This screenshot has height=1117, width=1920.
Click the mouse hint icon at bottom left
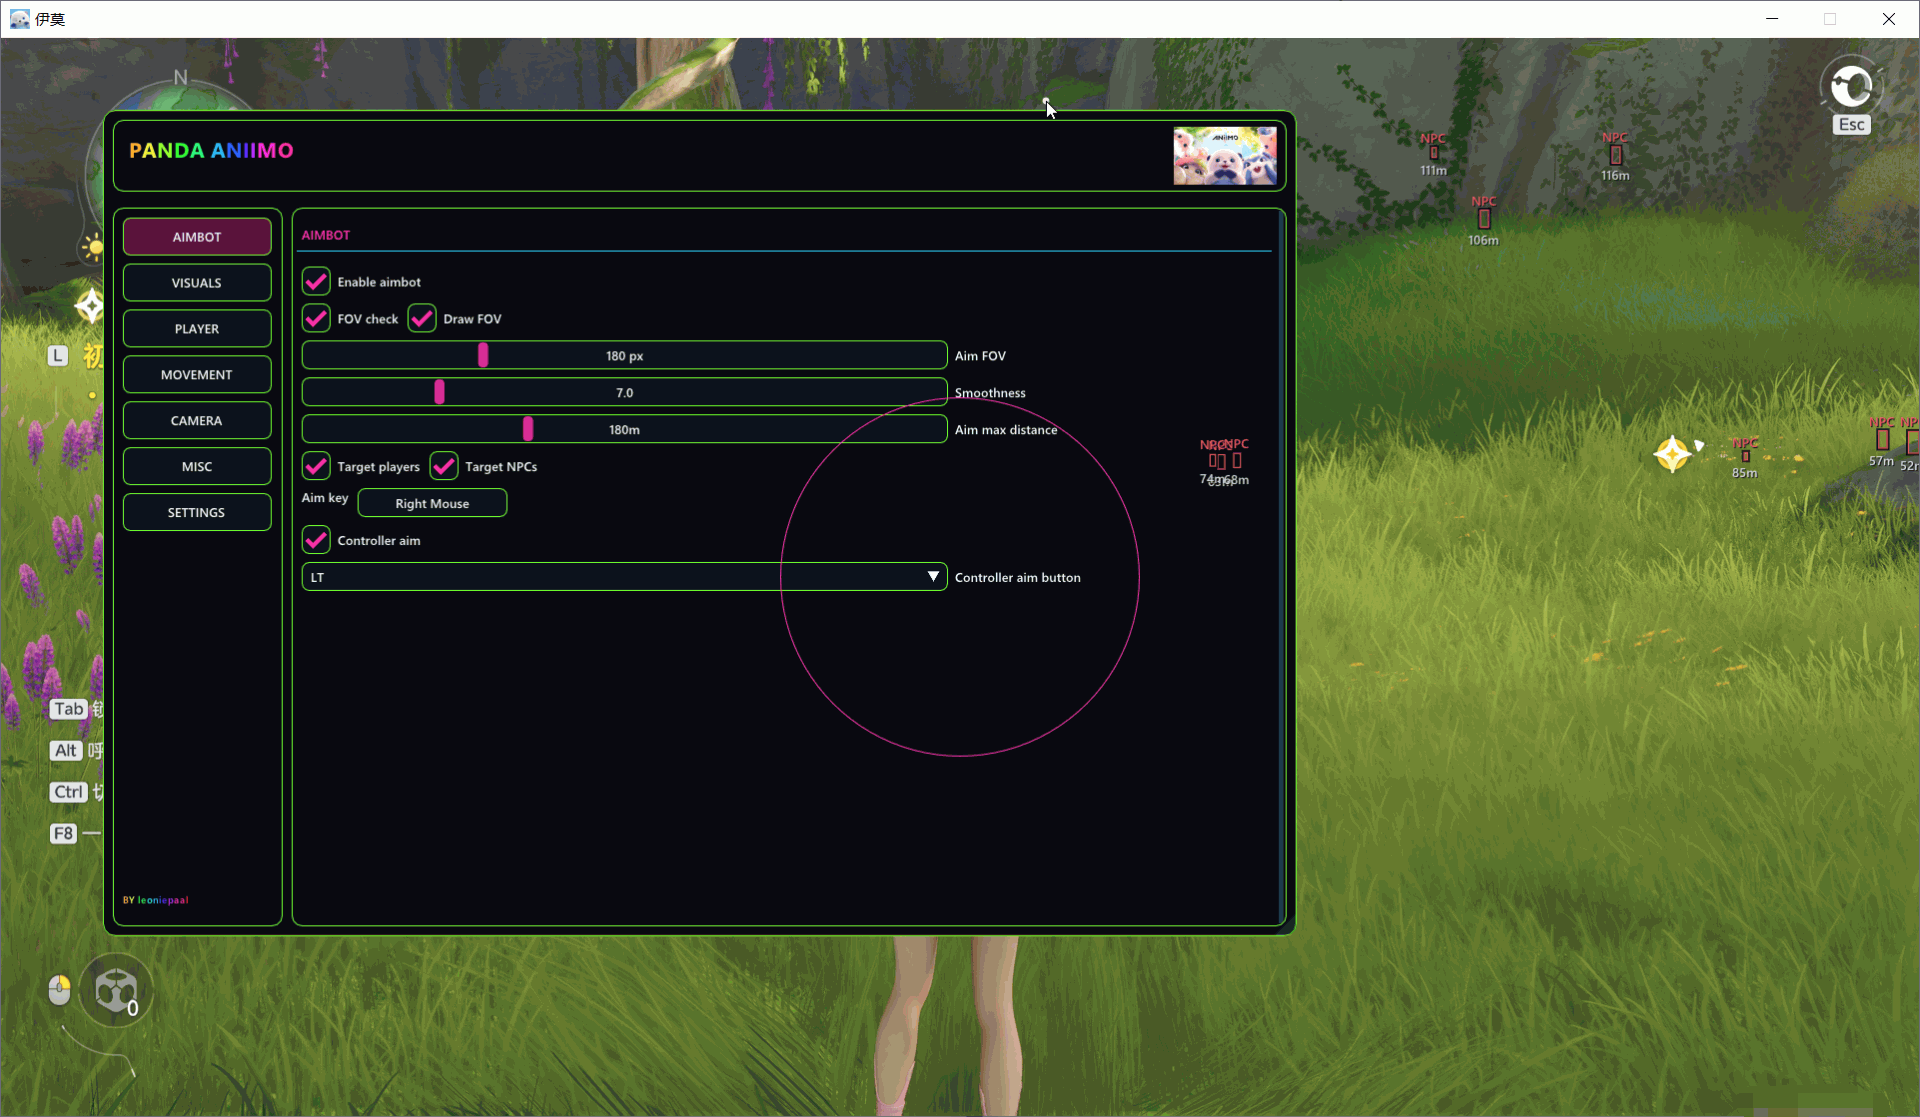click(59, 990)
